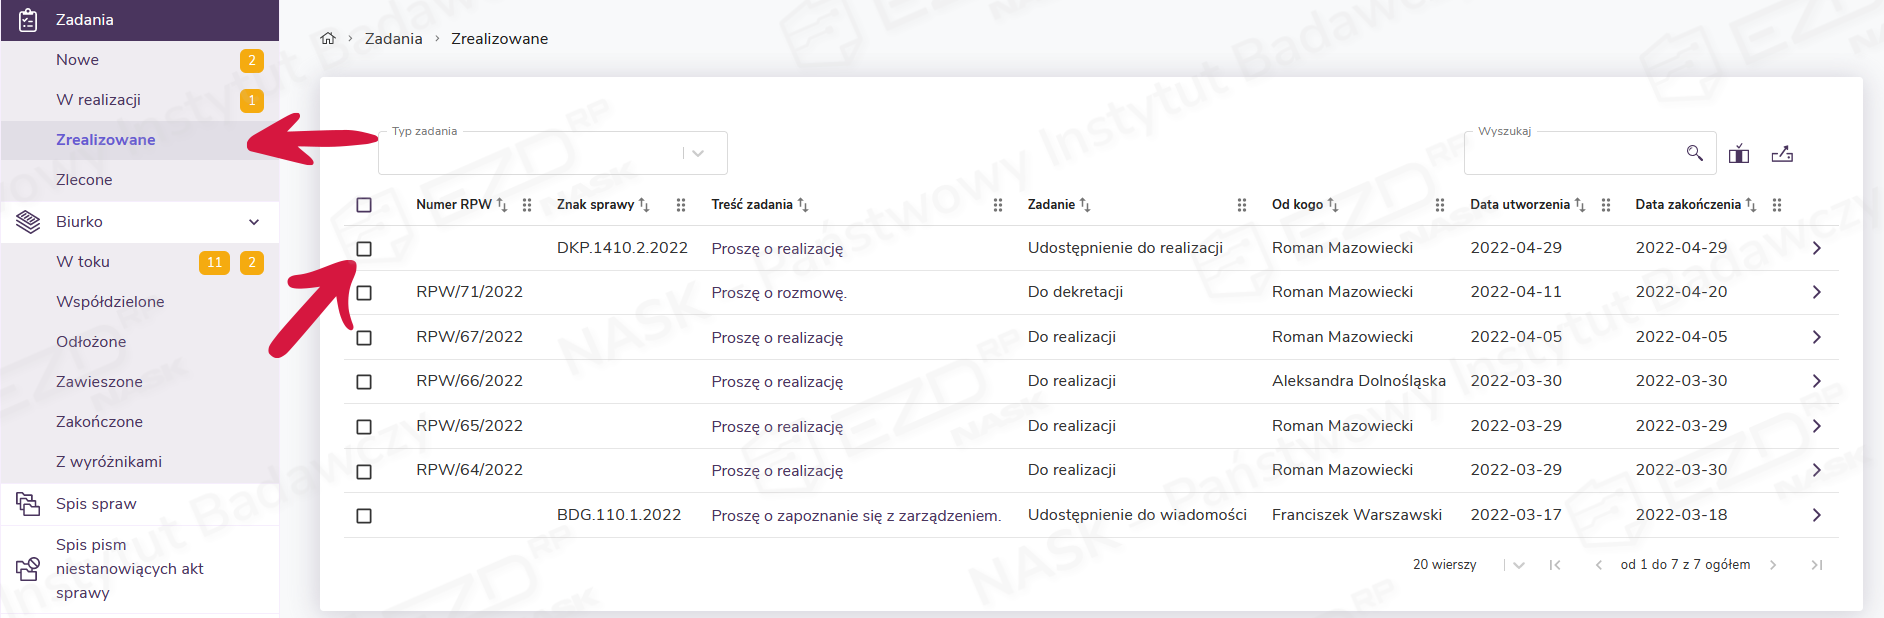This screenshot has height=618, width=1884.
Task: Toggle the select-all checkbox in header
Action: (364, 205)
